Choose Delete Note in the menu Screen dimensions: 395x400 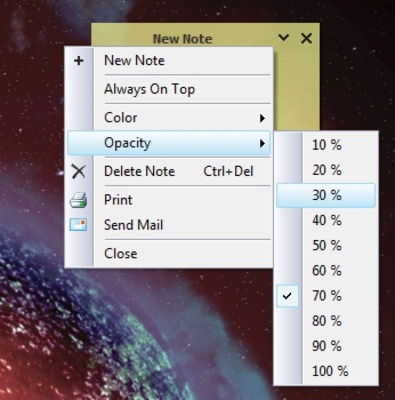coord(169,172)
